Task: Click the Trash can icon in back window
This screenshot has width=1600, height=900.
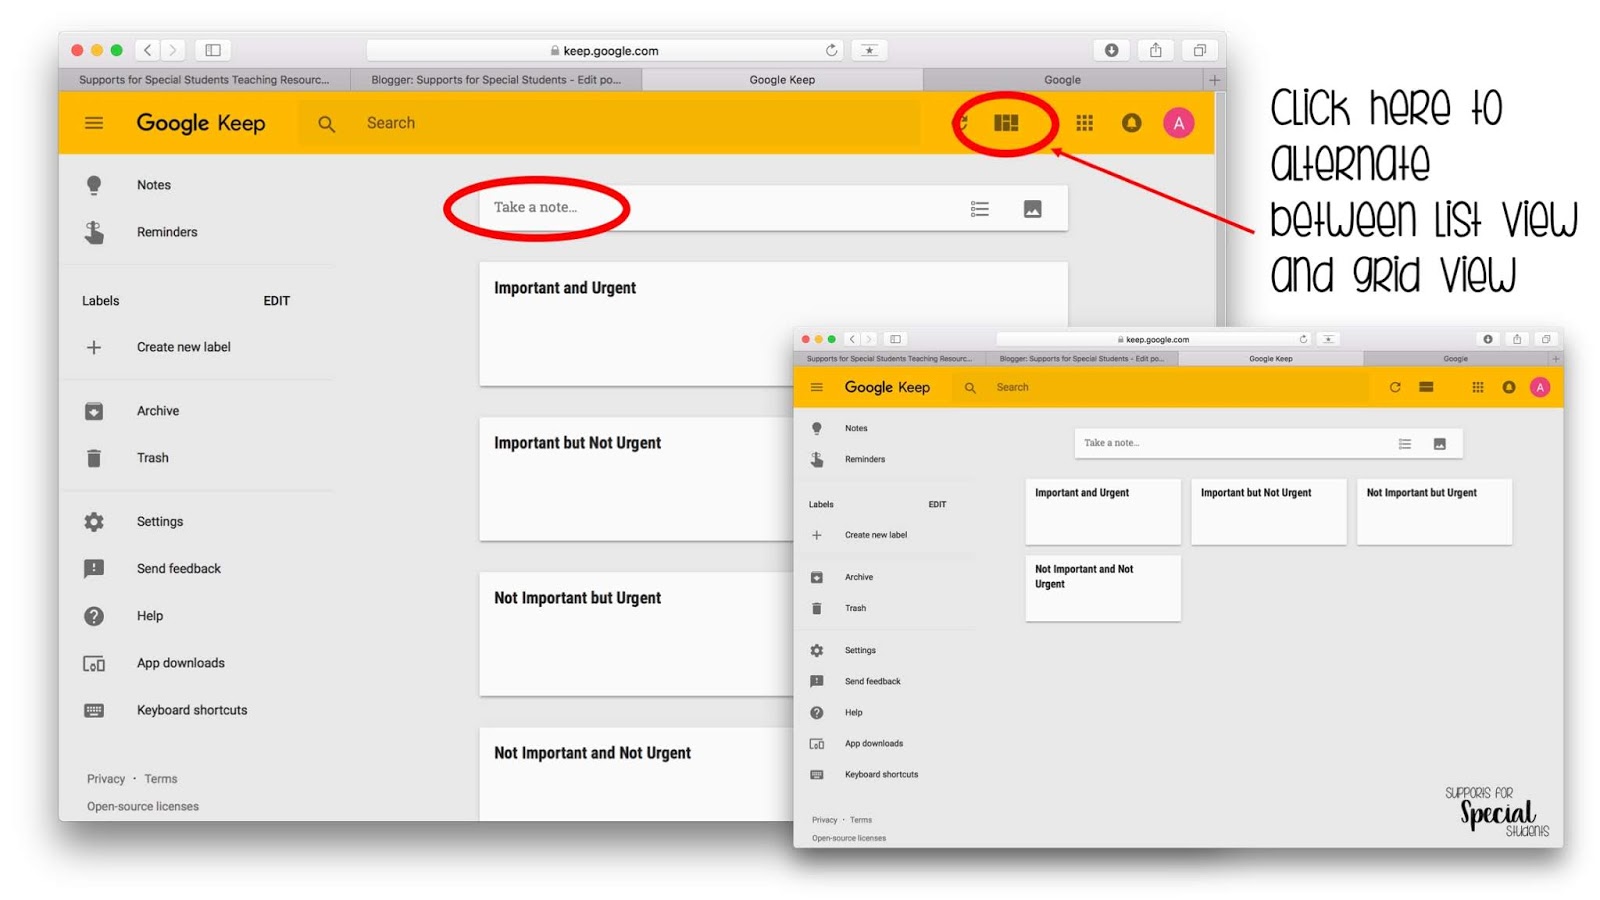Action: (94, 458)
